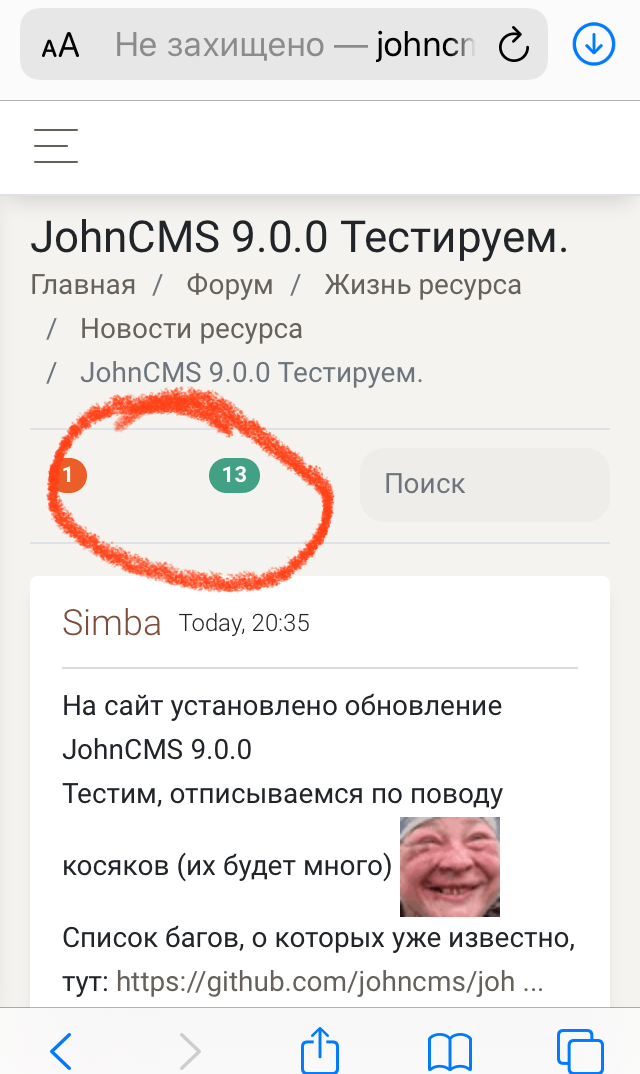
Task: Open Safari bookmarks book icon
Action: point(450,1051)
